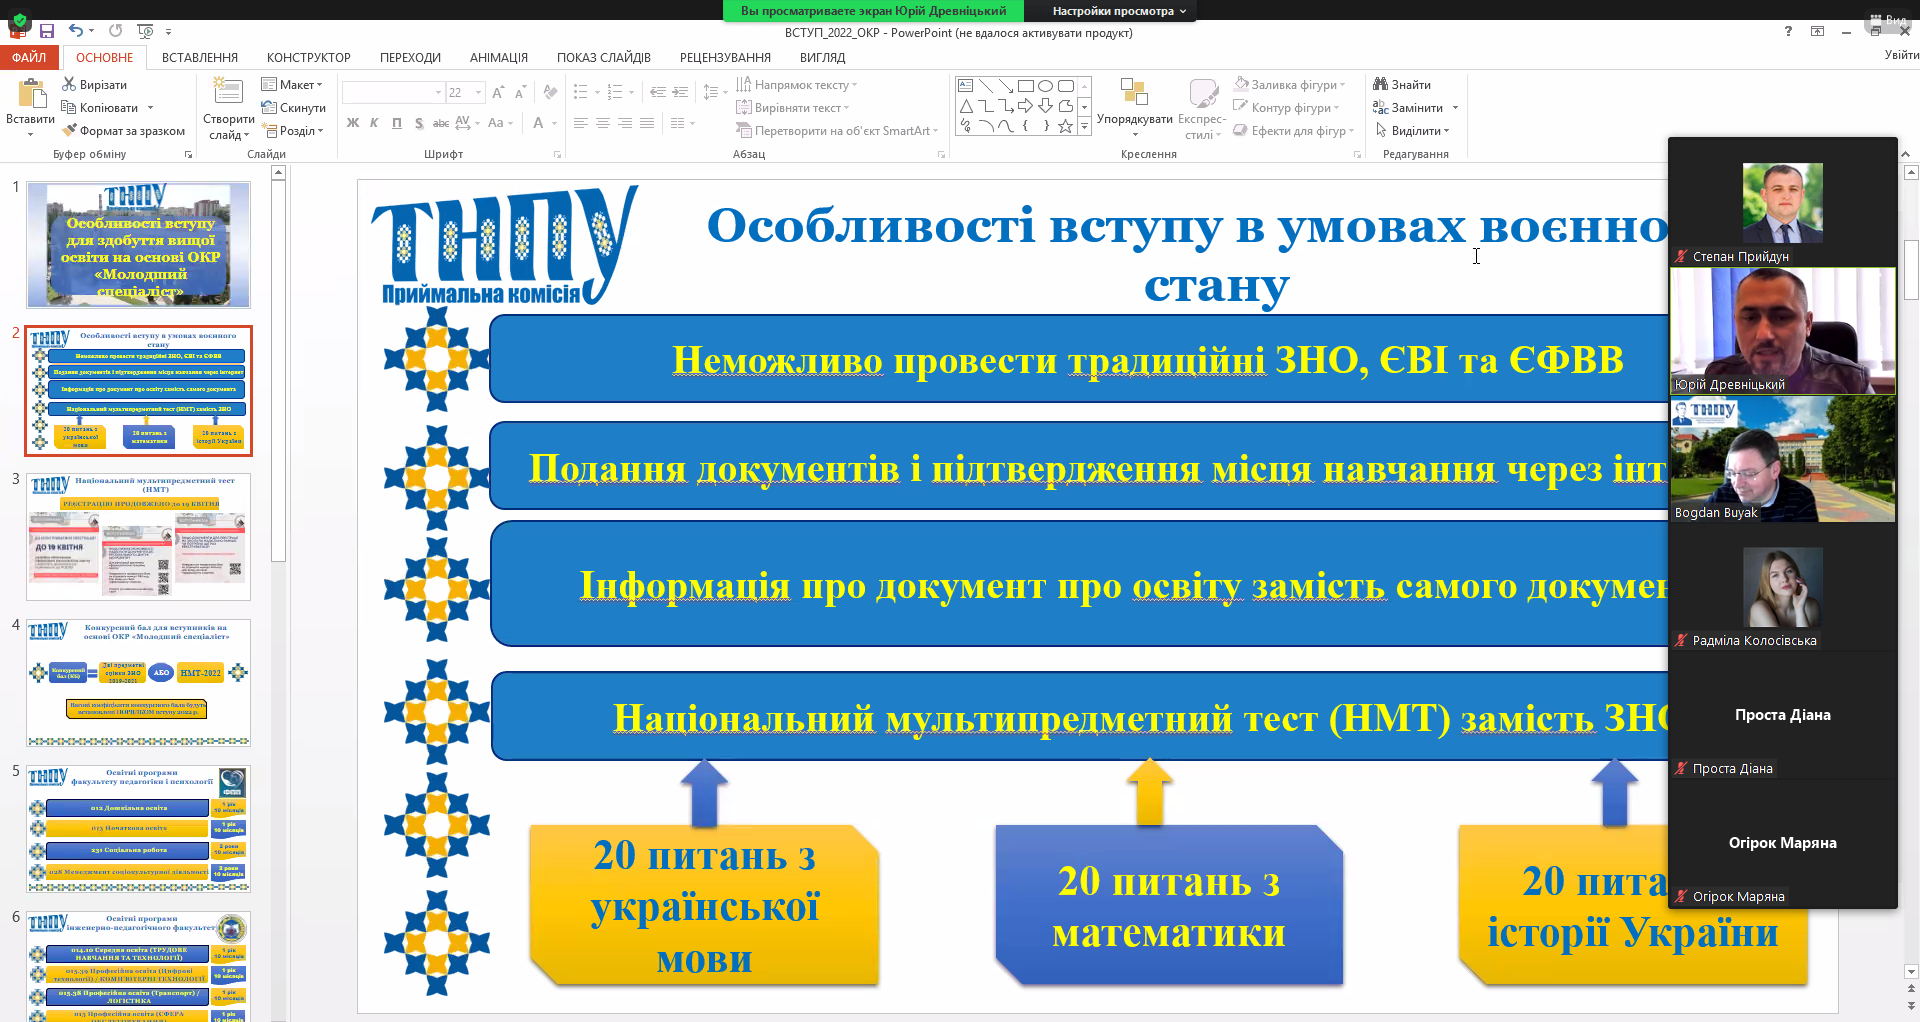Select the numbered list icon
Image resolution: width=1920 pixels, height=1022 pixels.
615,91
